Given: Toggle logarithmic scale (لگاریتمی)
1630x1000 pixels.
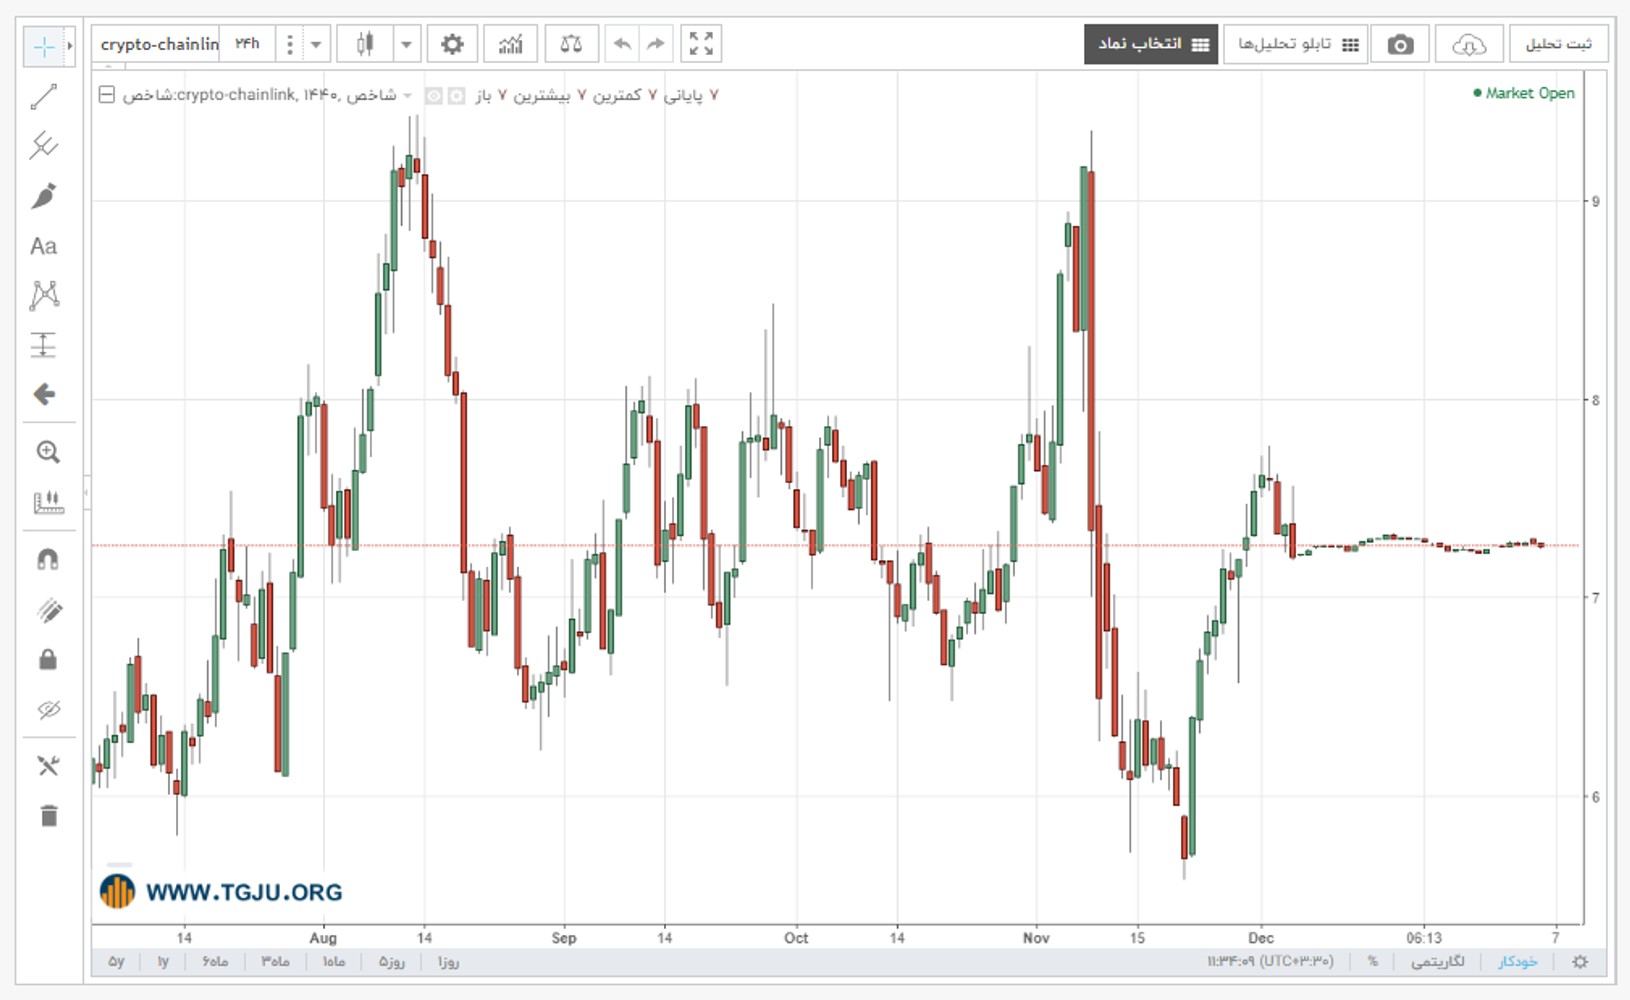Looking at the screenshot, I should [1437, 962].
